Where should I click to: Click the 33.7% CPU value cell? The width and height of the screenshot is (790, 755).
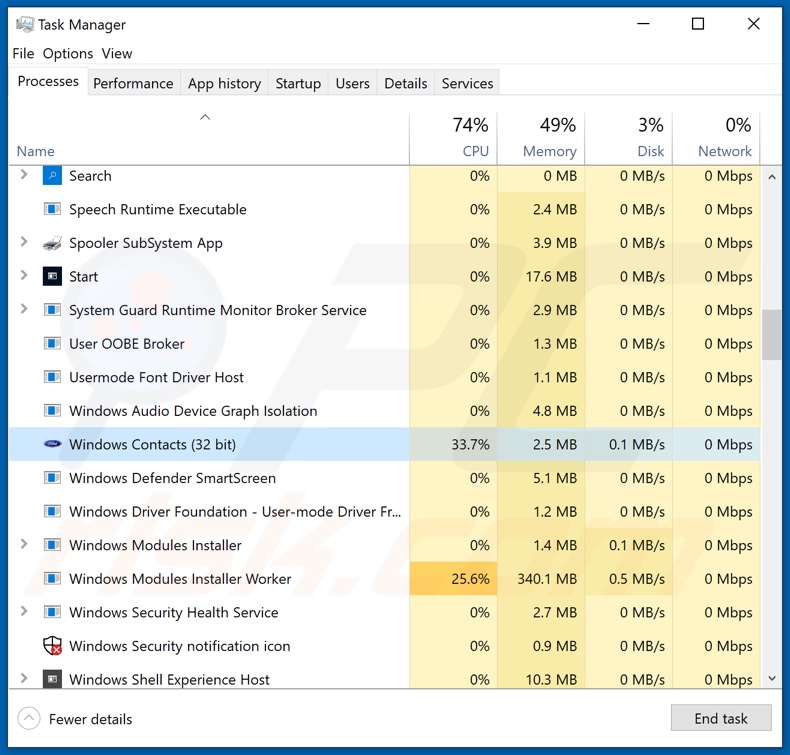pyautogui.click(x=453, y=444)
